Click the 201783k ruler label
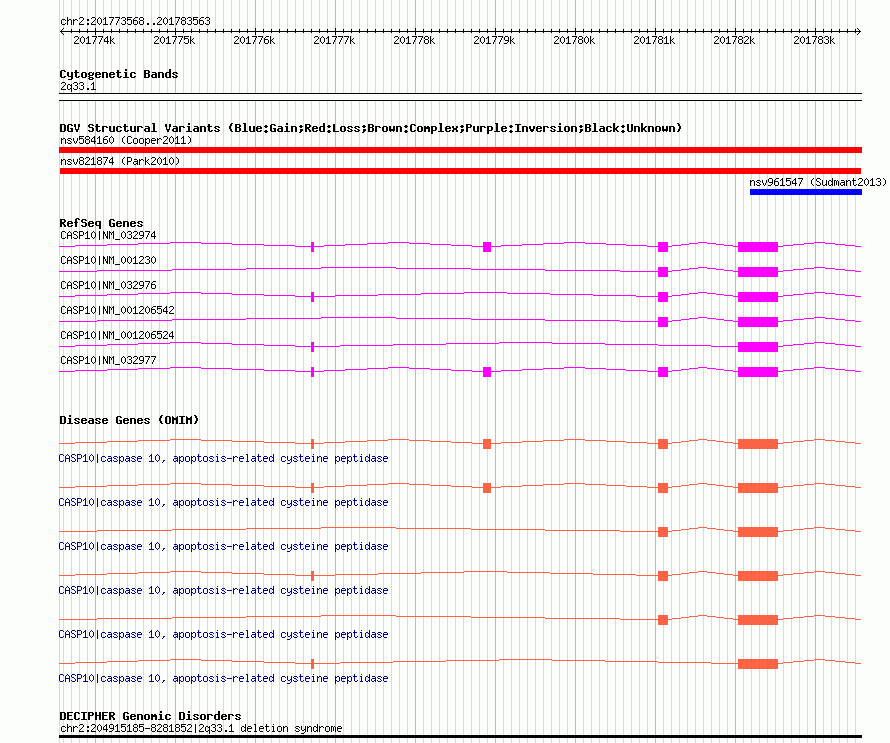The image size is (890, 743). click(815, 40)
